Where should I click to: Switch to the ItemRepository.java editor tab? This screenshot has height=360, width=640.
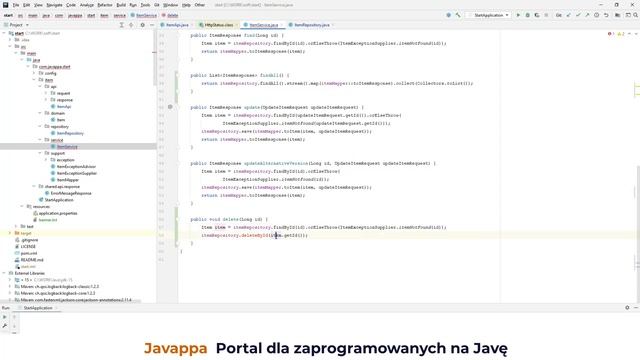click(x=311, y=25)
